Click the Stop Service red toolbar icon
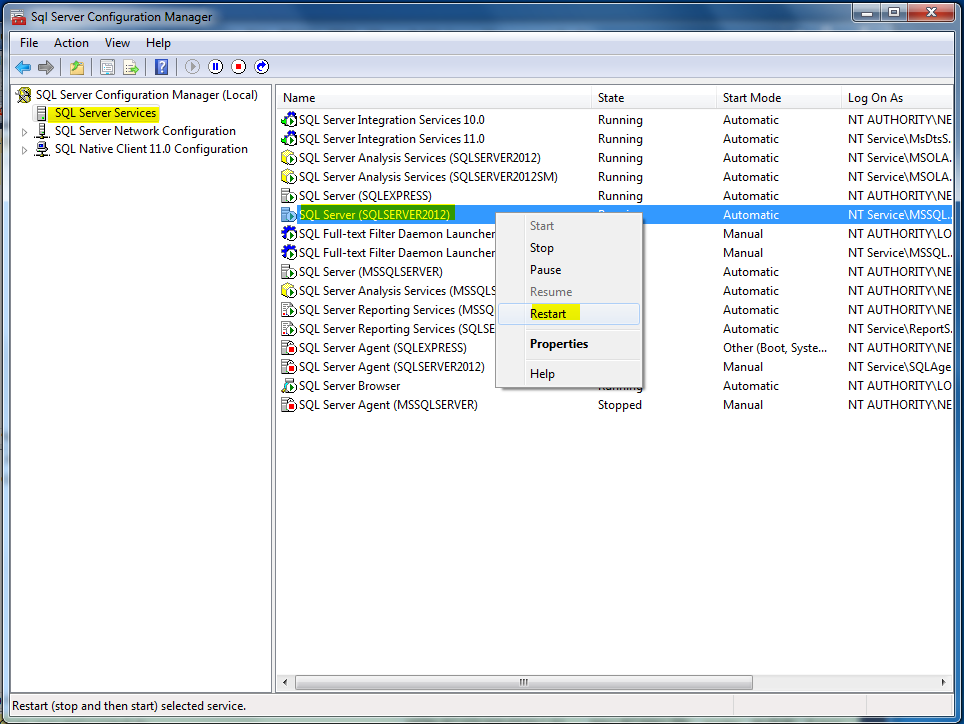This screenshot has height=724, width=964. 239,66
